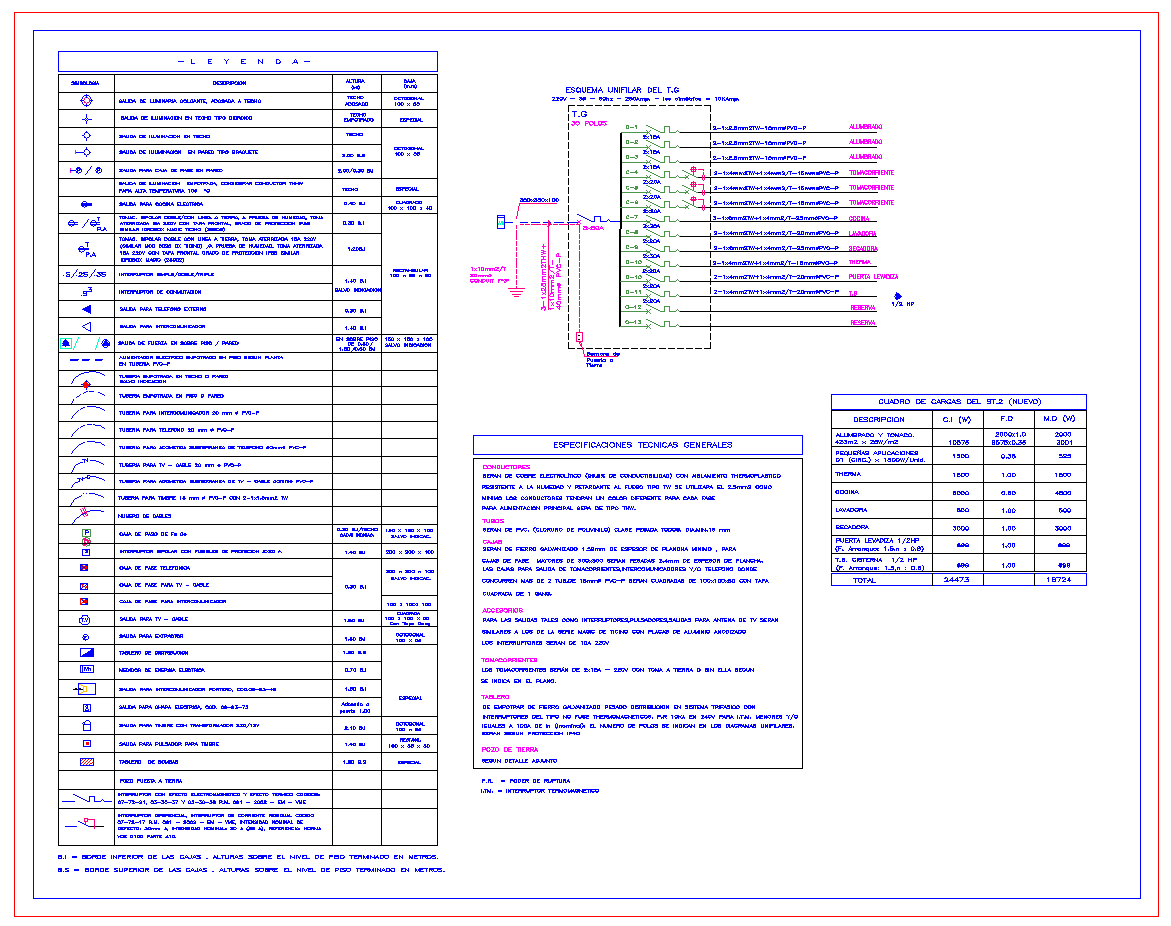Select the POZO DE TIERRA specification heading

510,749
